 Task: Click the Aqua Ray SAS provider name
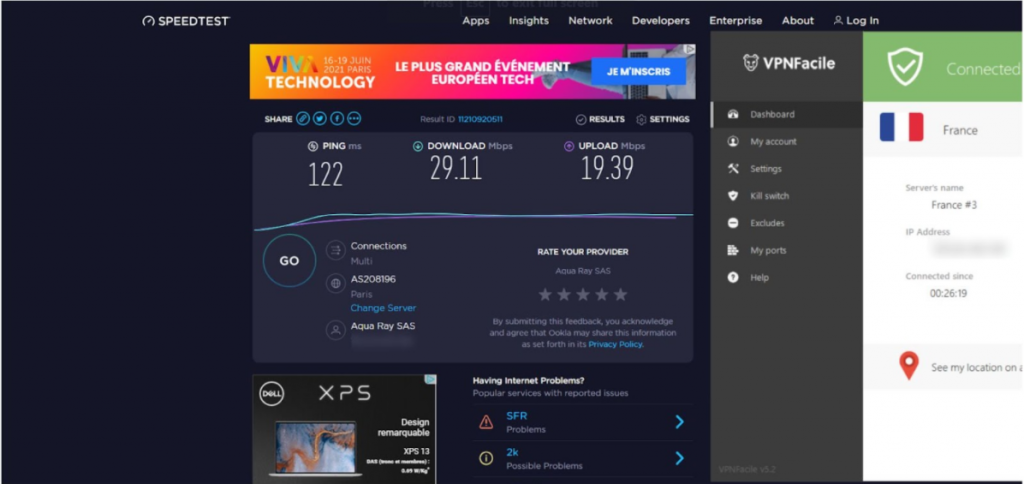[383, 326]
